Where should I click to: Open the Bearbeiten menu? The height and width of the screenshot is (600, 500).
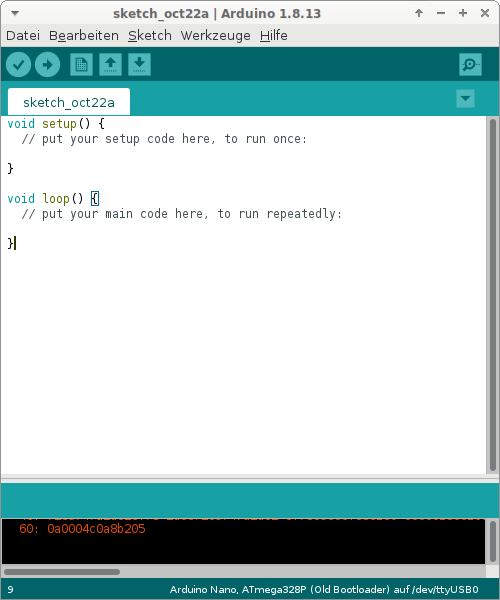[x=84, y=36]
